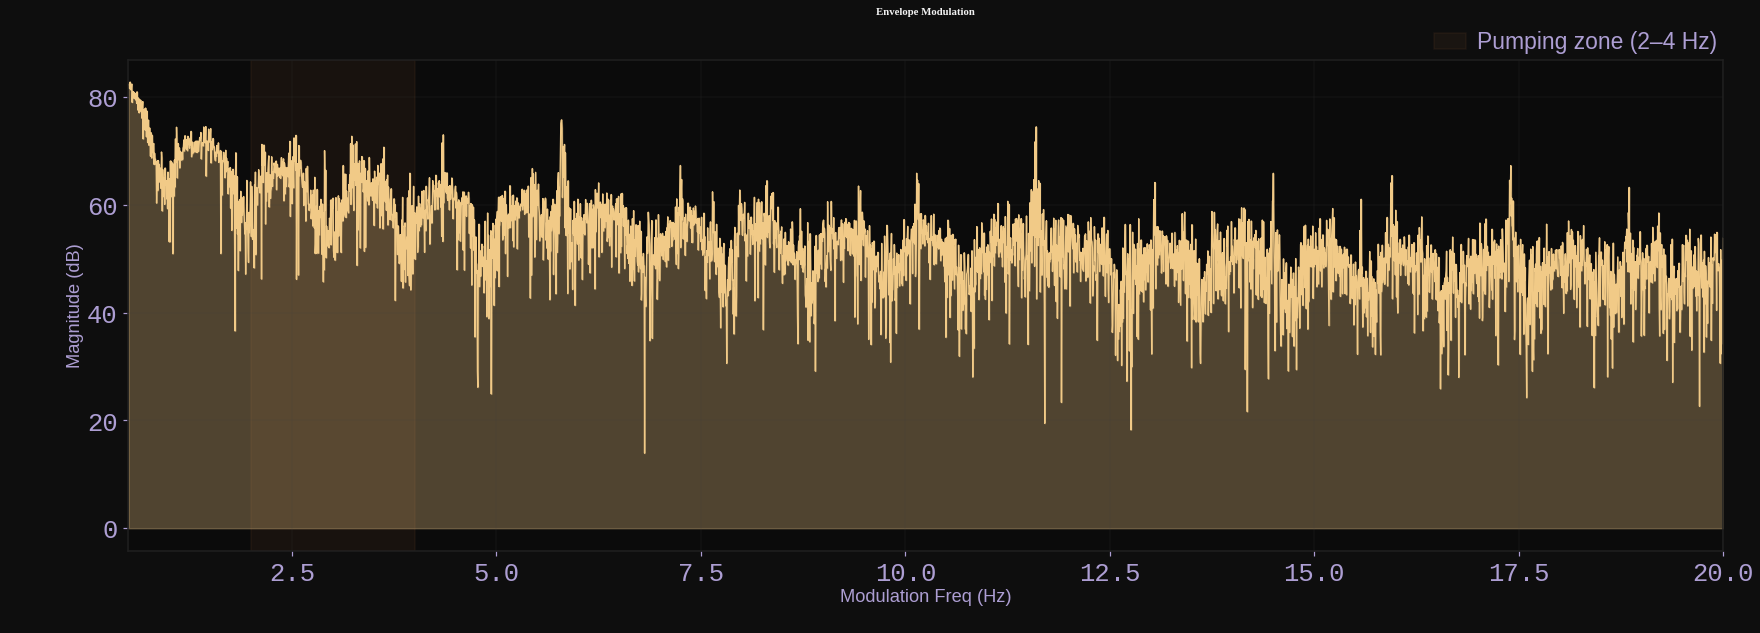Click the Pumping zone legend swatch
Screen dimensions: 1760x633
point(1449,41)
